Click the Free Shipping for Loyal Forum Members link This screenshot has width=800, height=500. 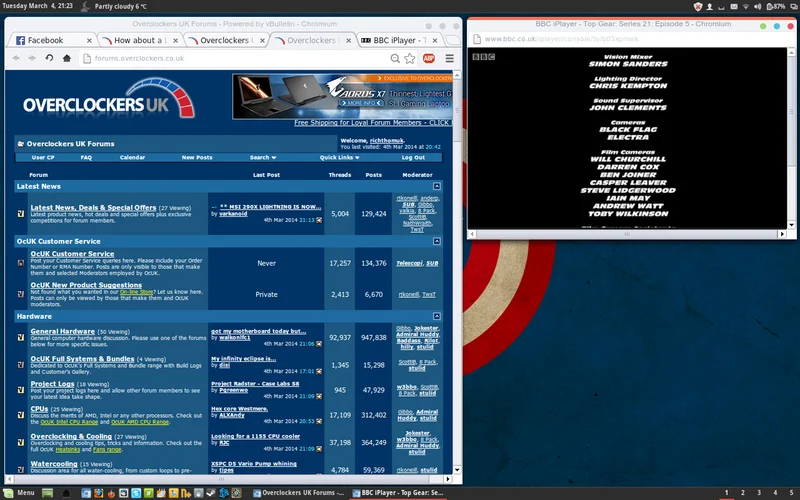372,123
